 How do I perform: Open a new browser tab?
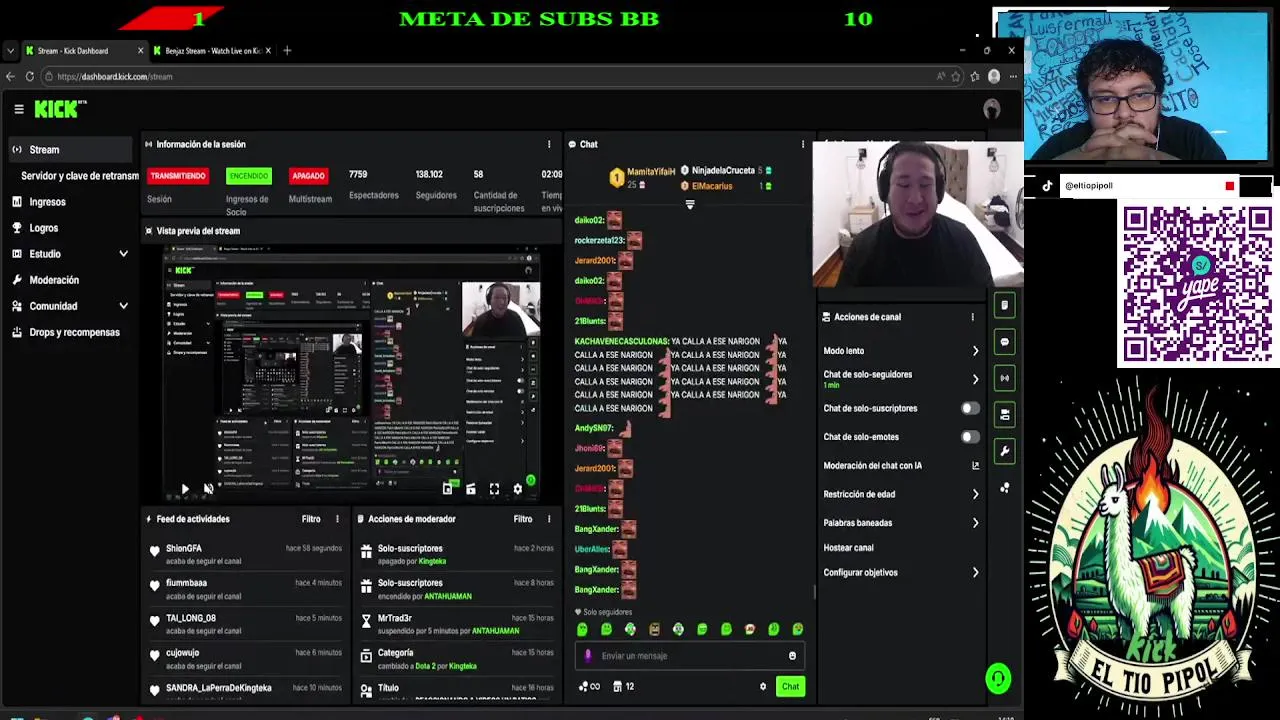pyautogui.click(x=287, y=51)
